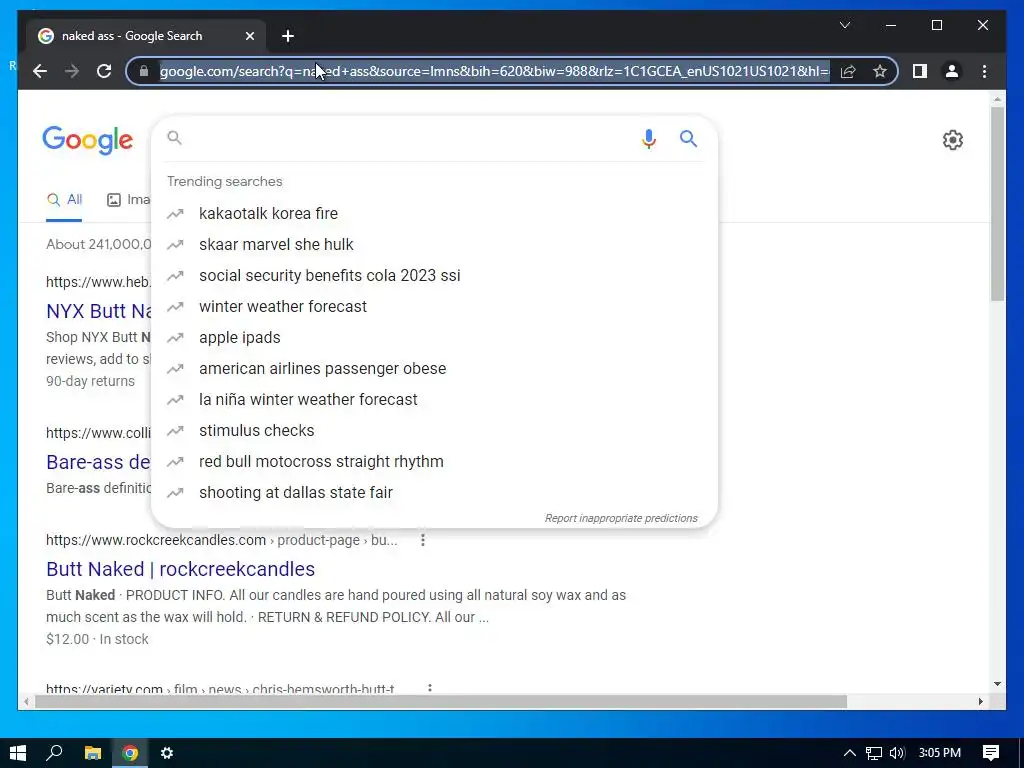This screenshot has height=768, width=1024.
Task: Open a new tab with plus button
Action: (x=288, y=36)
